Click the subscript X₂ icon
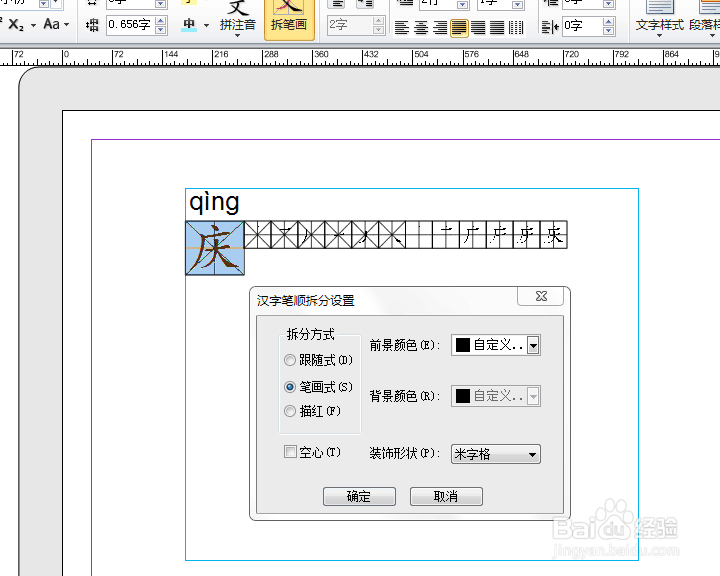720x576 pixels. pos(16,24)
